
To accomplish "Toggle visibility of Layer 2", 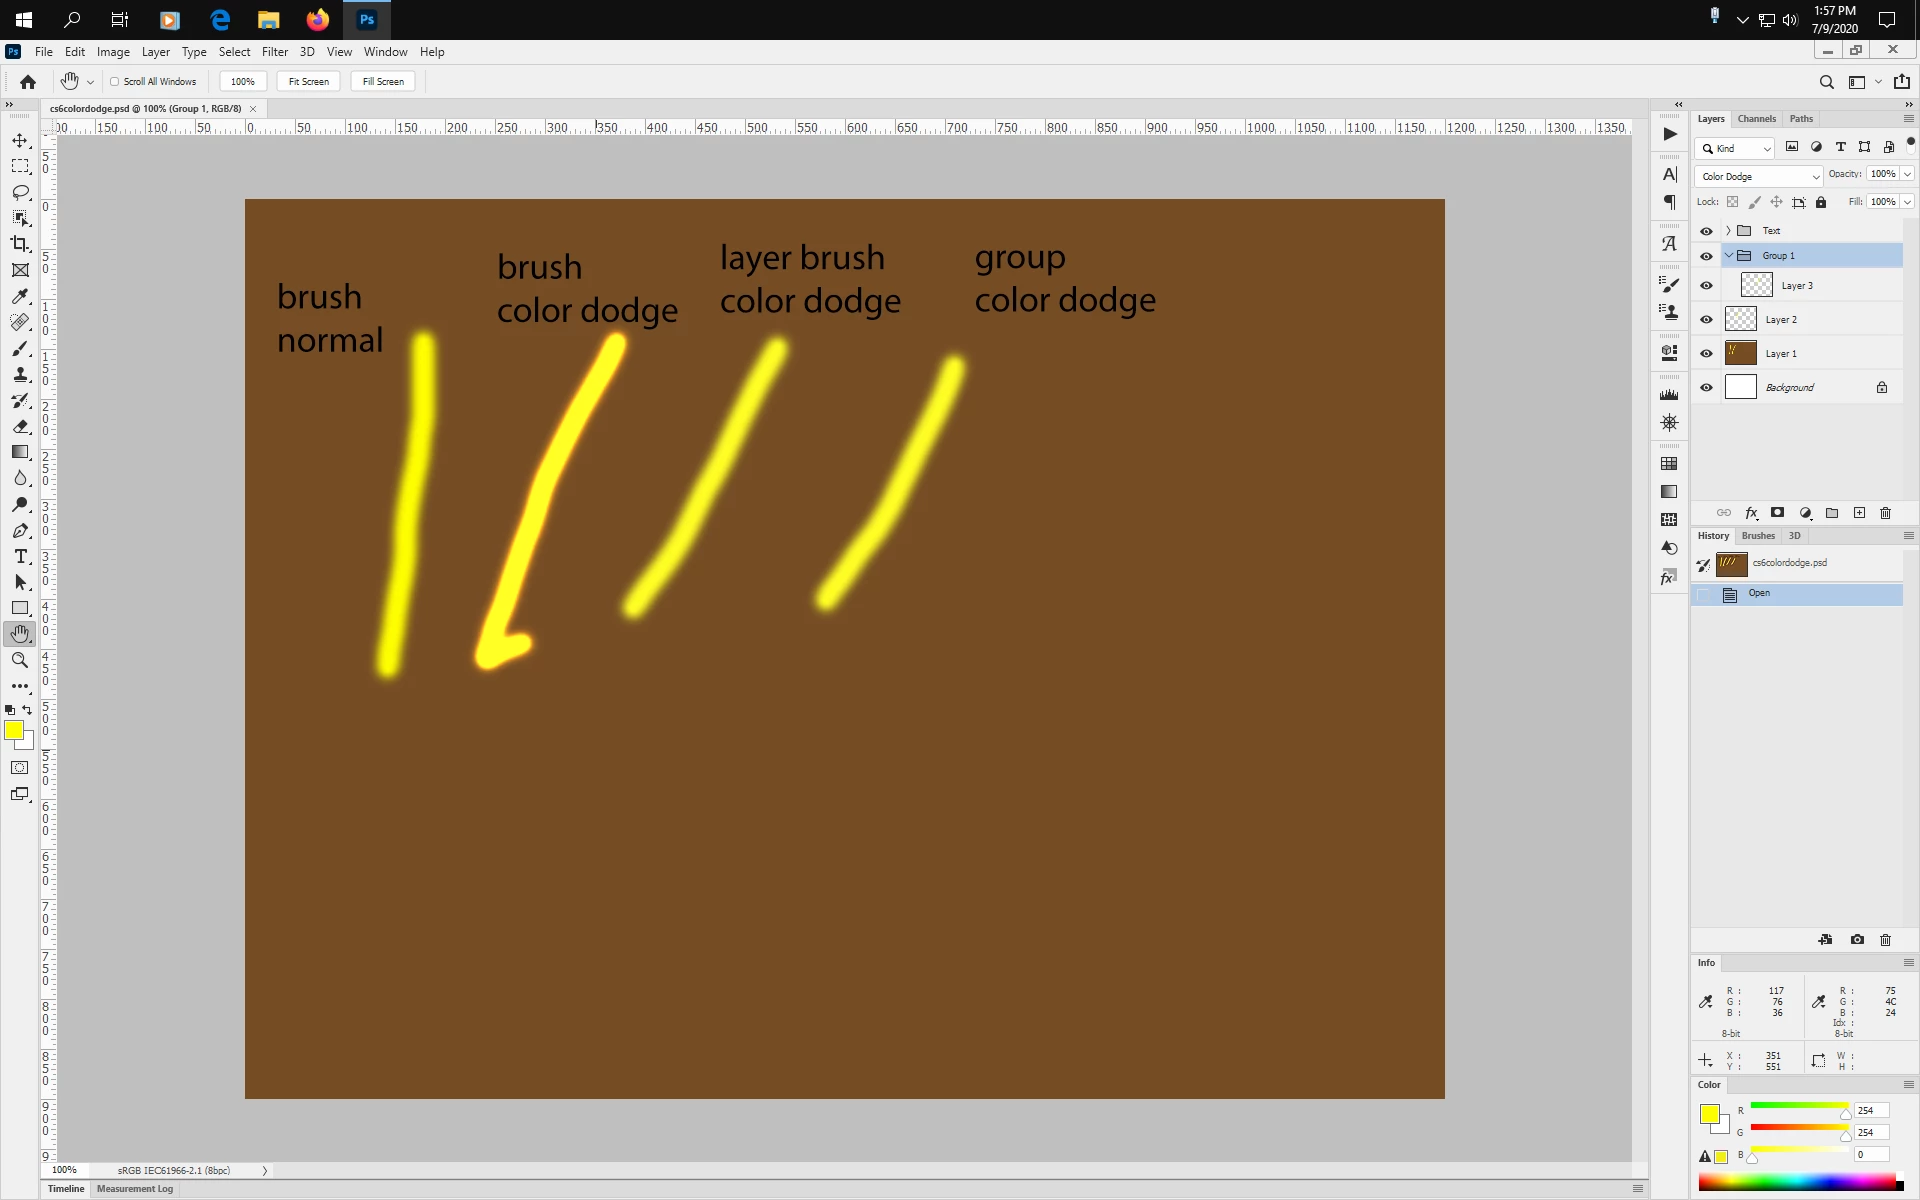I will point(1706,320).
